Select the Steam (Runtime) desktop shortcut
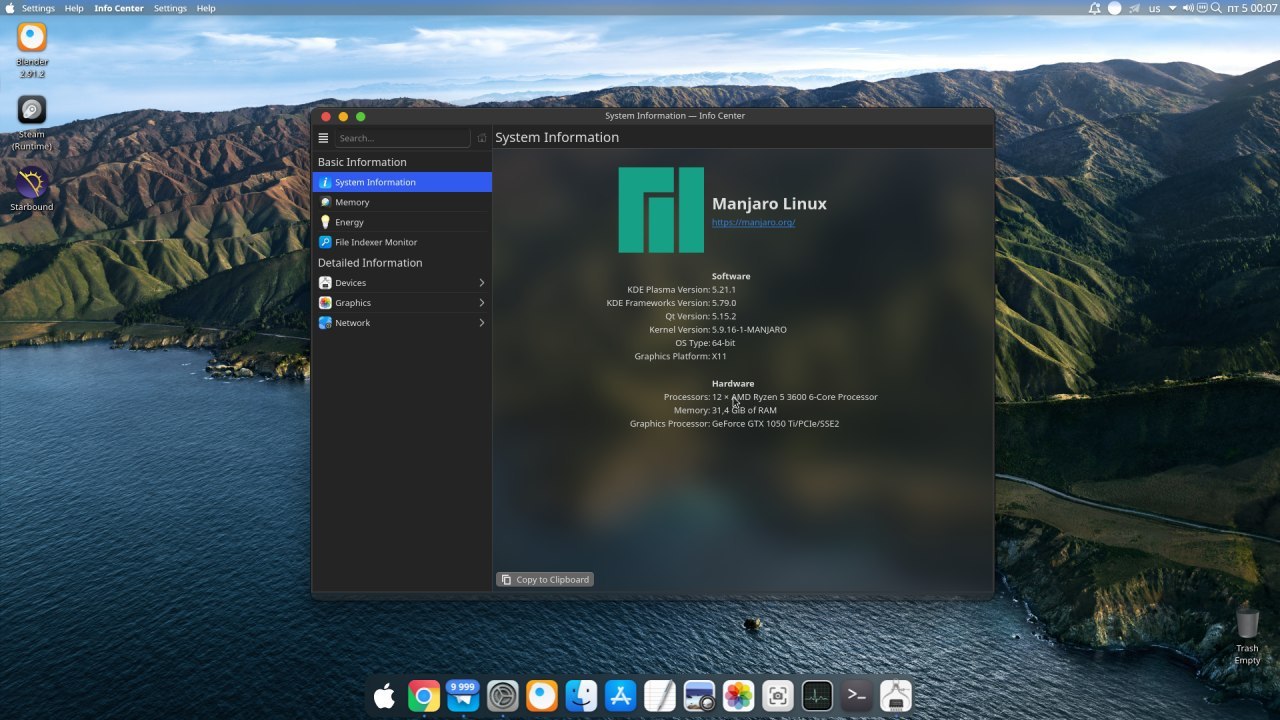This screenshot has width=1280, height=720. (32, 112)
